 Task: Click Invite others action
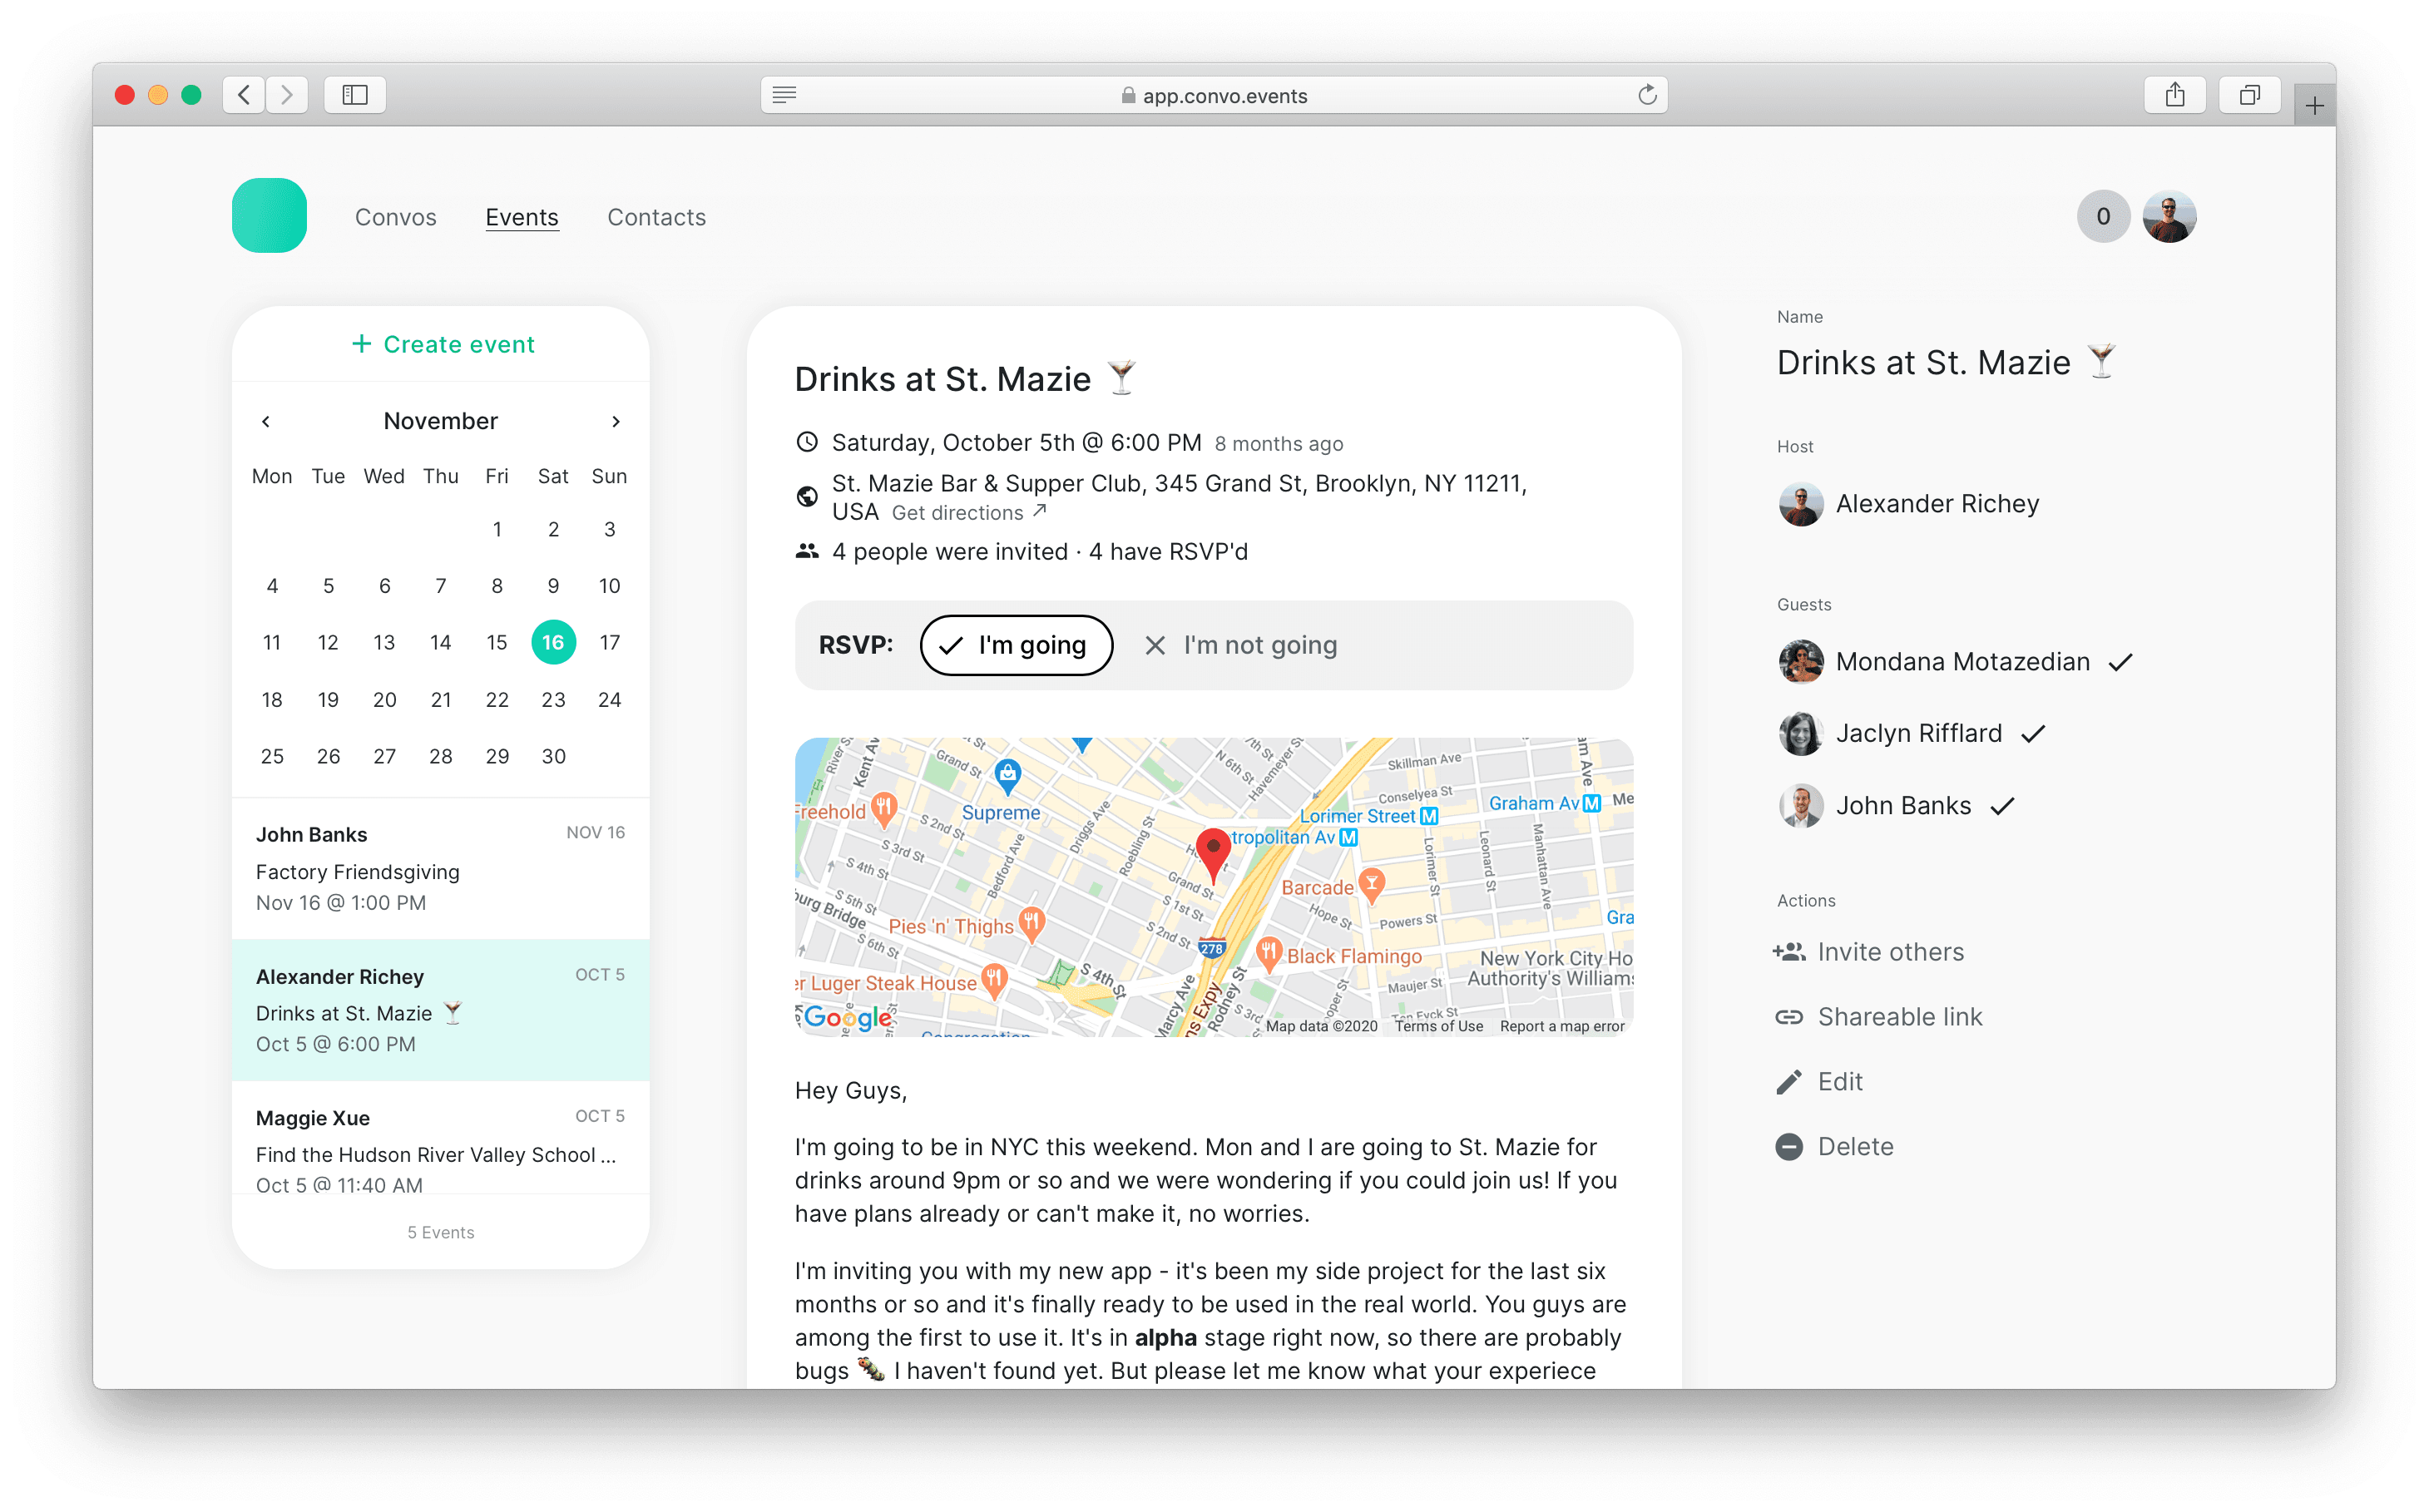point(1869,952)
